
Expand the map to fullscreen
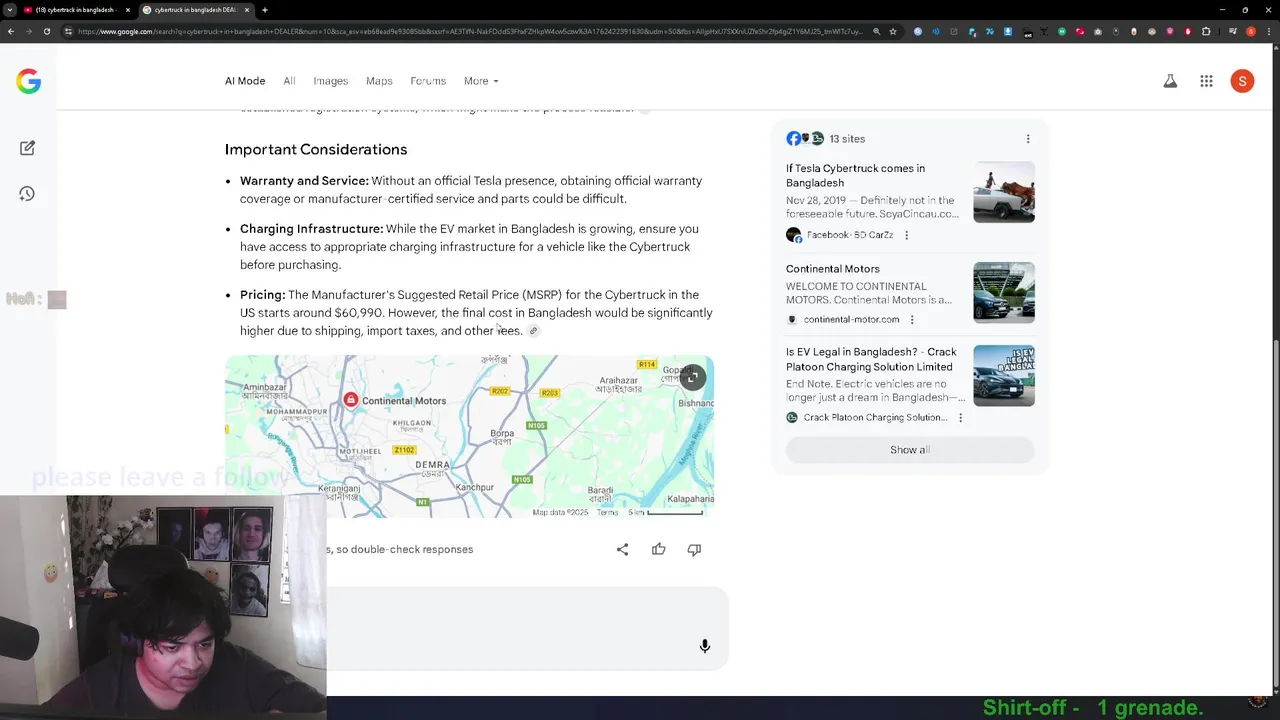coord(691,378)
